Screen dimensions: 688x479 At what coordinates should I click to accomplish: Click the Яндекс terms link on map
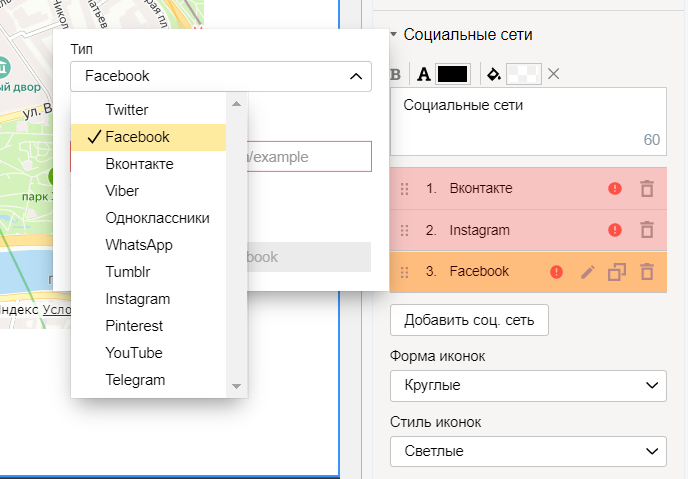[x=57, y=310]
